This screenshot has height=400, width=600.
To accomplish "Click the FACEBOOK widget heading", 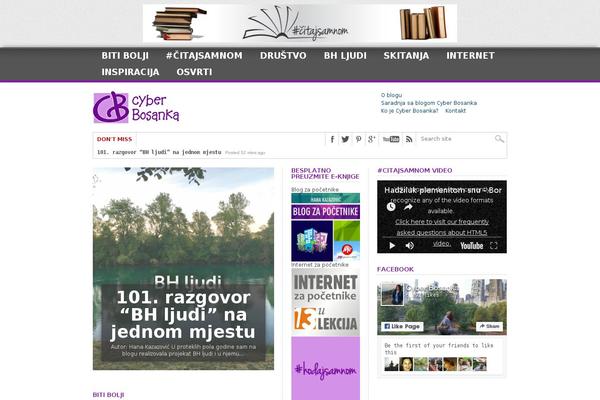I will click(395, 269).
